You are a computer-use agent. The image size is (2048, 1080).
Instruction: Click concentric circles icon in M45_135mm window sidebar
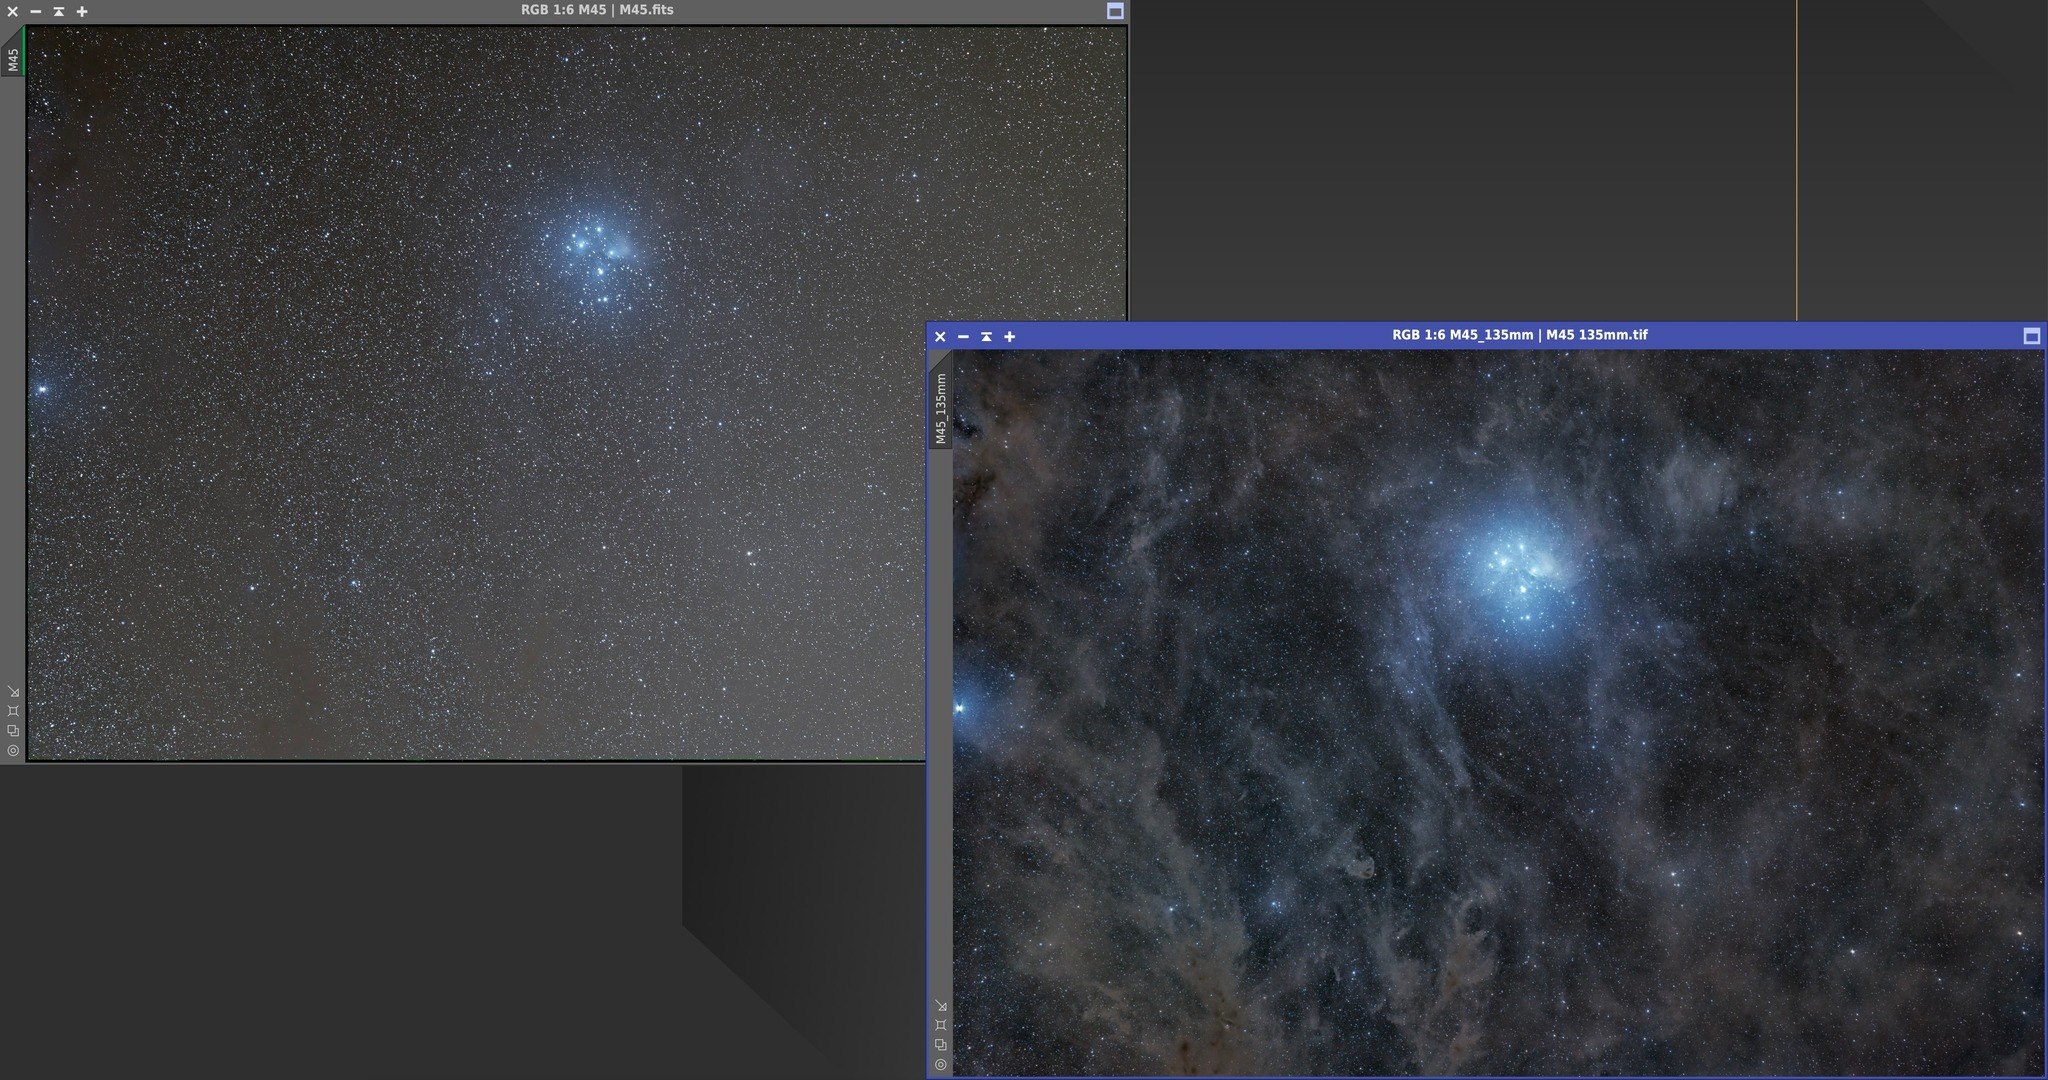940,1065
